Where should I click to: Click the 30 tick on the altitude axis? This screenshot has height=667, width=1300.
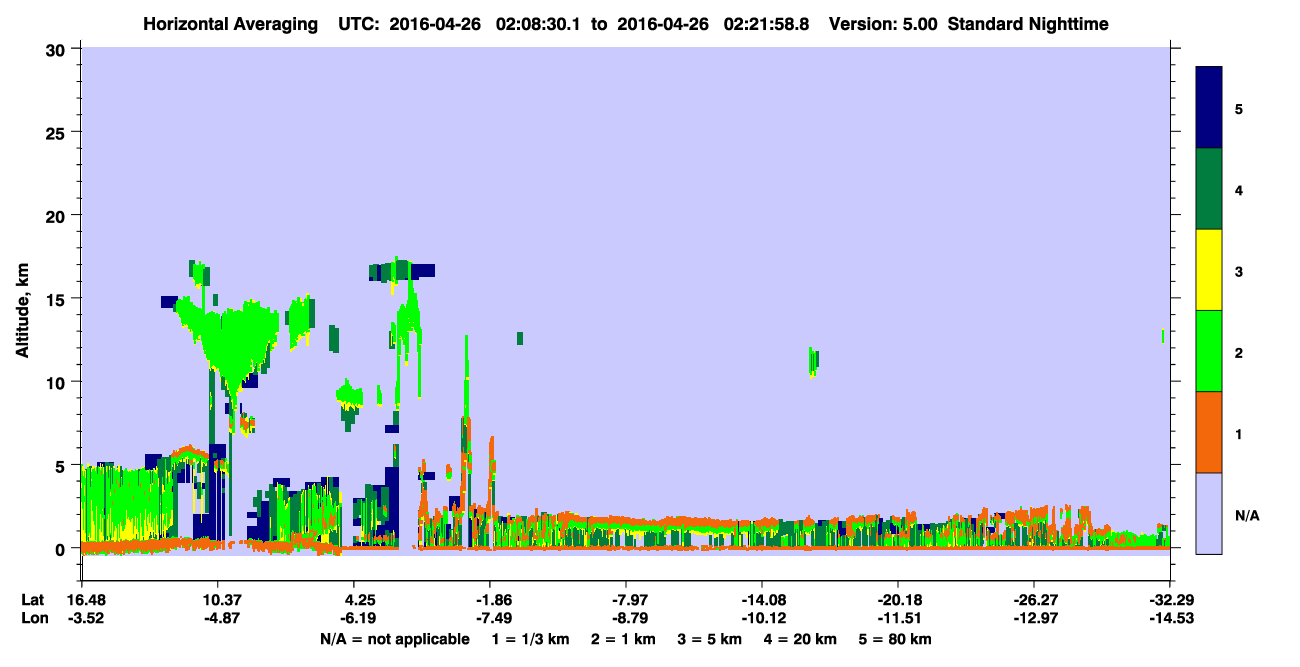click(57, 49)
